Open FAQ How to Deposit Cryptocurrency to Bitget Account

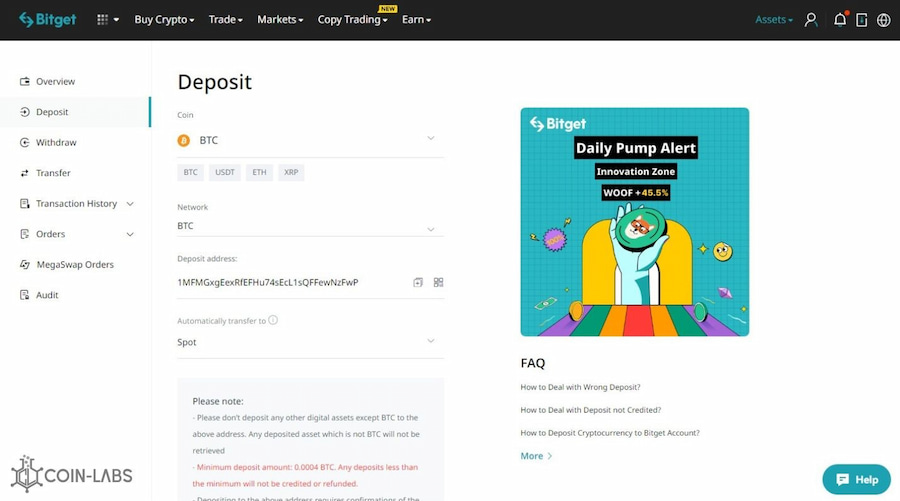click(x=610, y=433)
